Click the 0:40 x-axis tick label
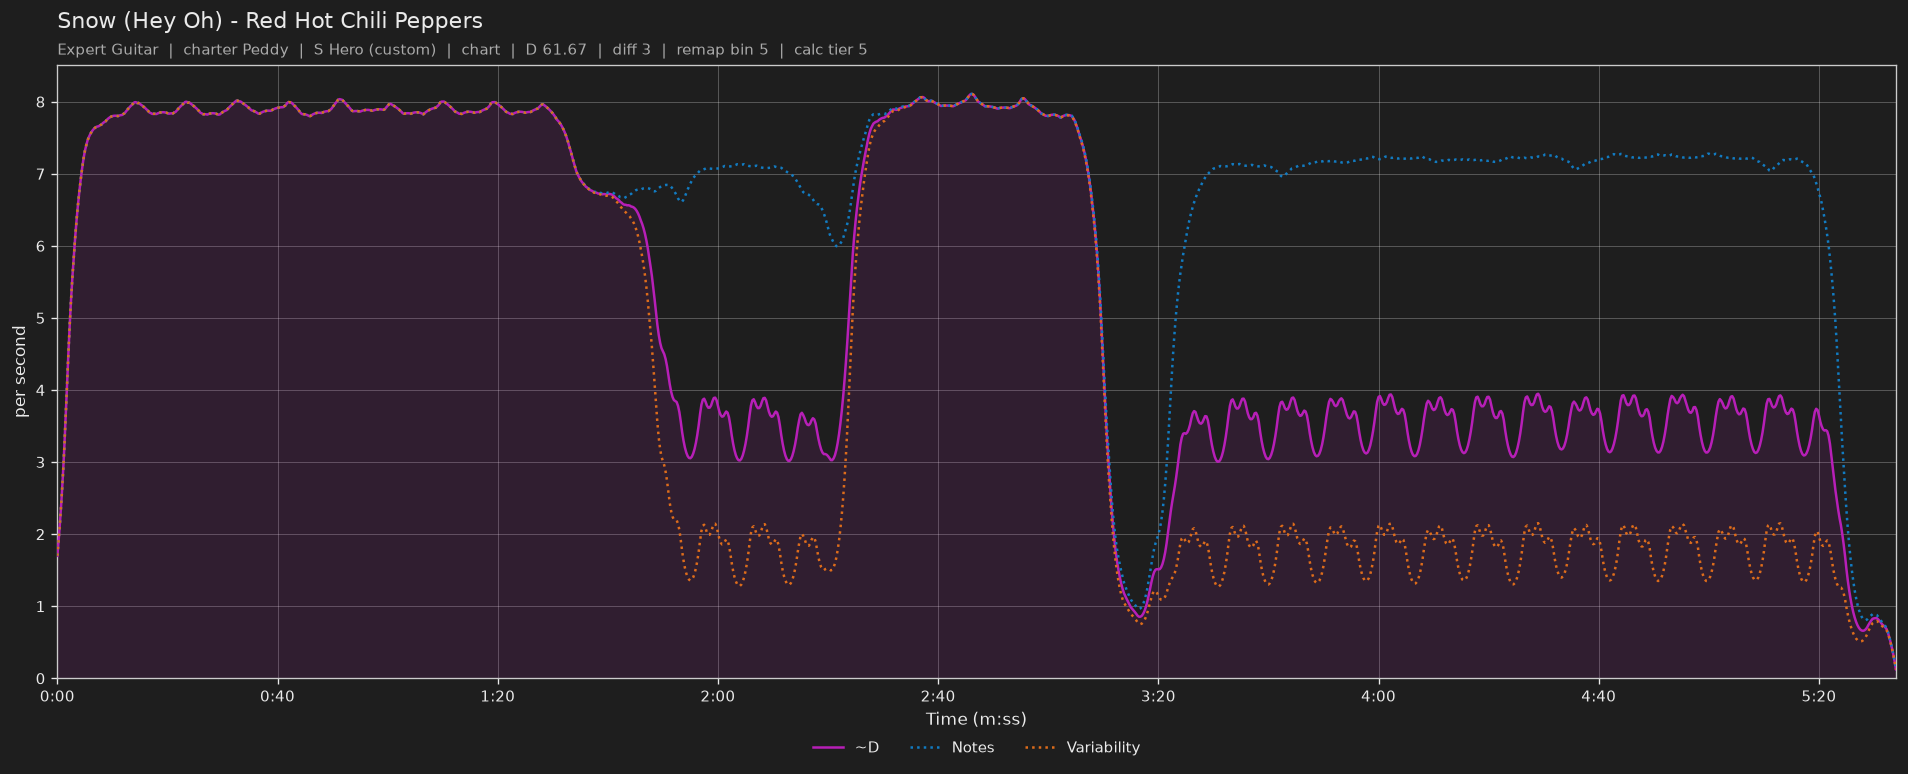 277,696
